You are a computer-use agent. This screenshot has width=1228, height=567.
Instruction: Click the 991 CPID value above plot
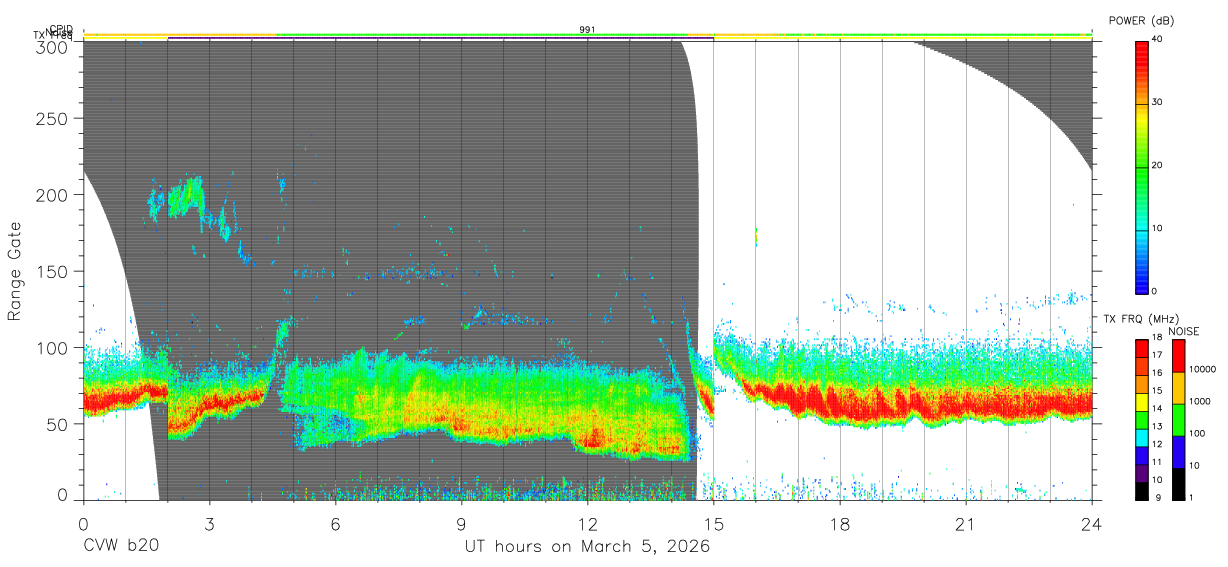[587, 29]
